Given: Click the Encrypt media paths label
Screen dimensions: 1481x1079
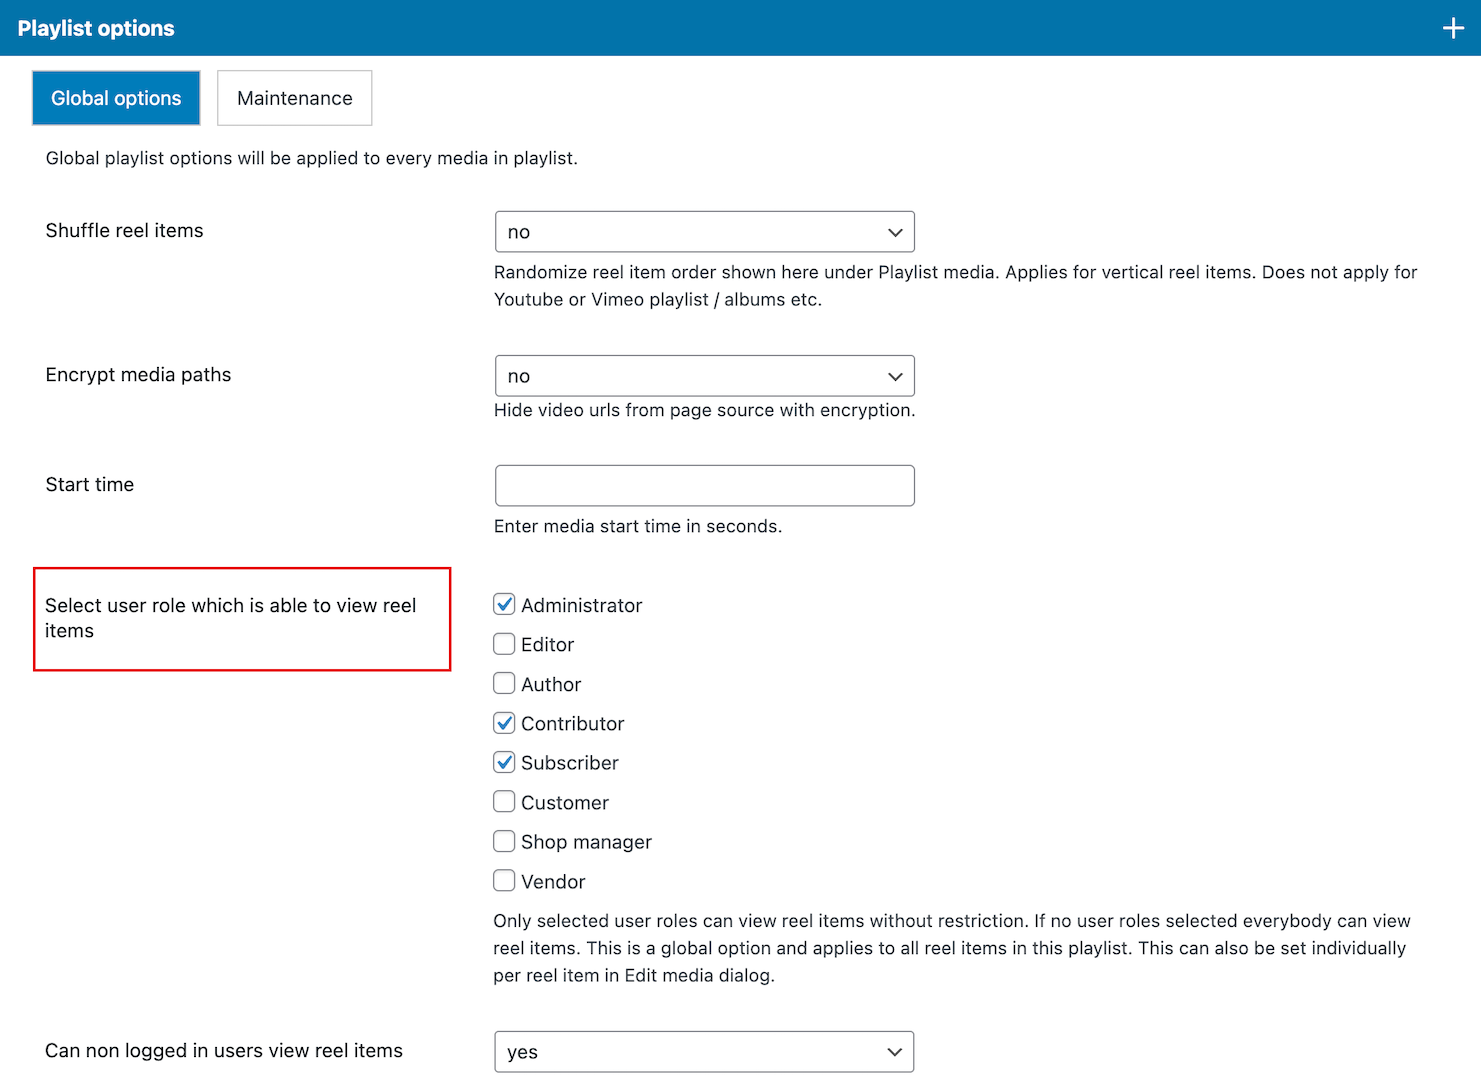Looking at the screenshot, I should pyautogui.click(x=138, y=375).
